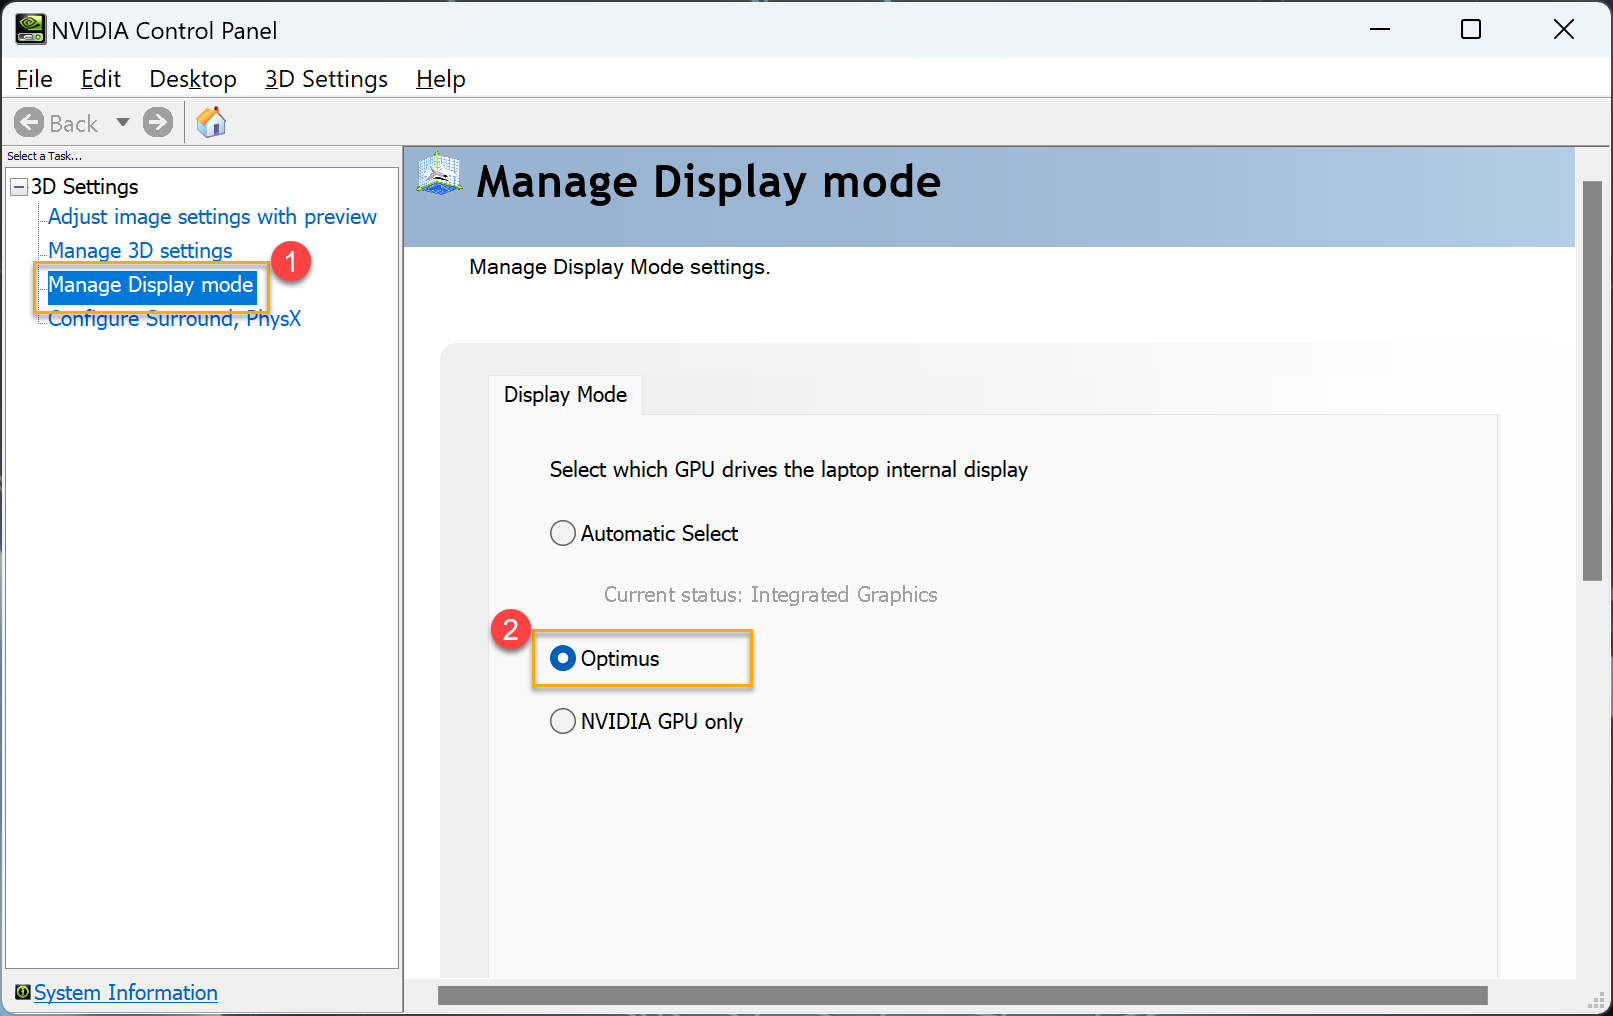Minimize the NVIDIA Control Panel window

point(1380,30)
